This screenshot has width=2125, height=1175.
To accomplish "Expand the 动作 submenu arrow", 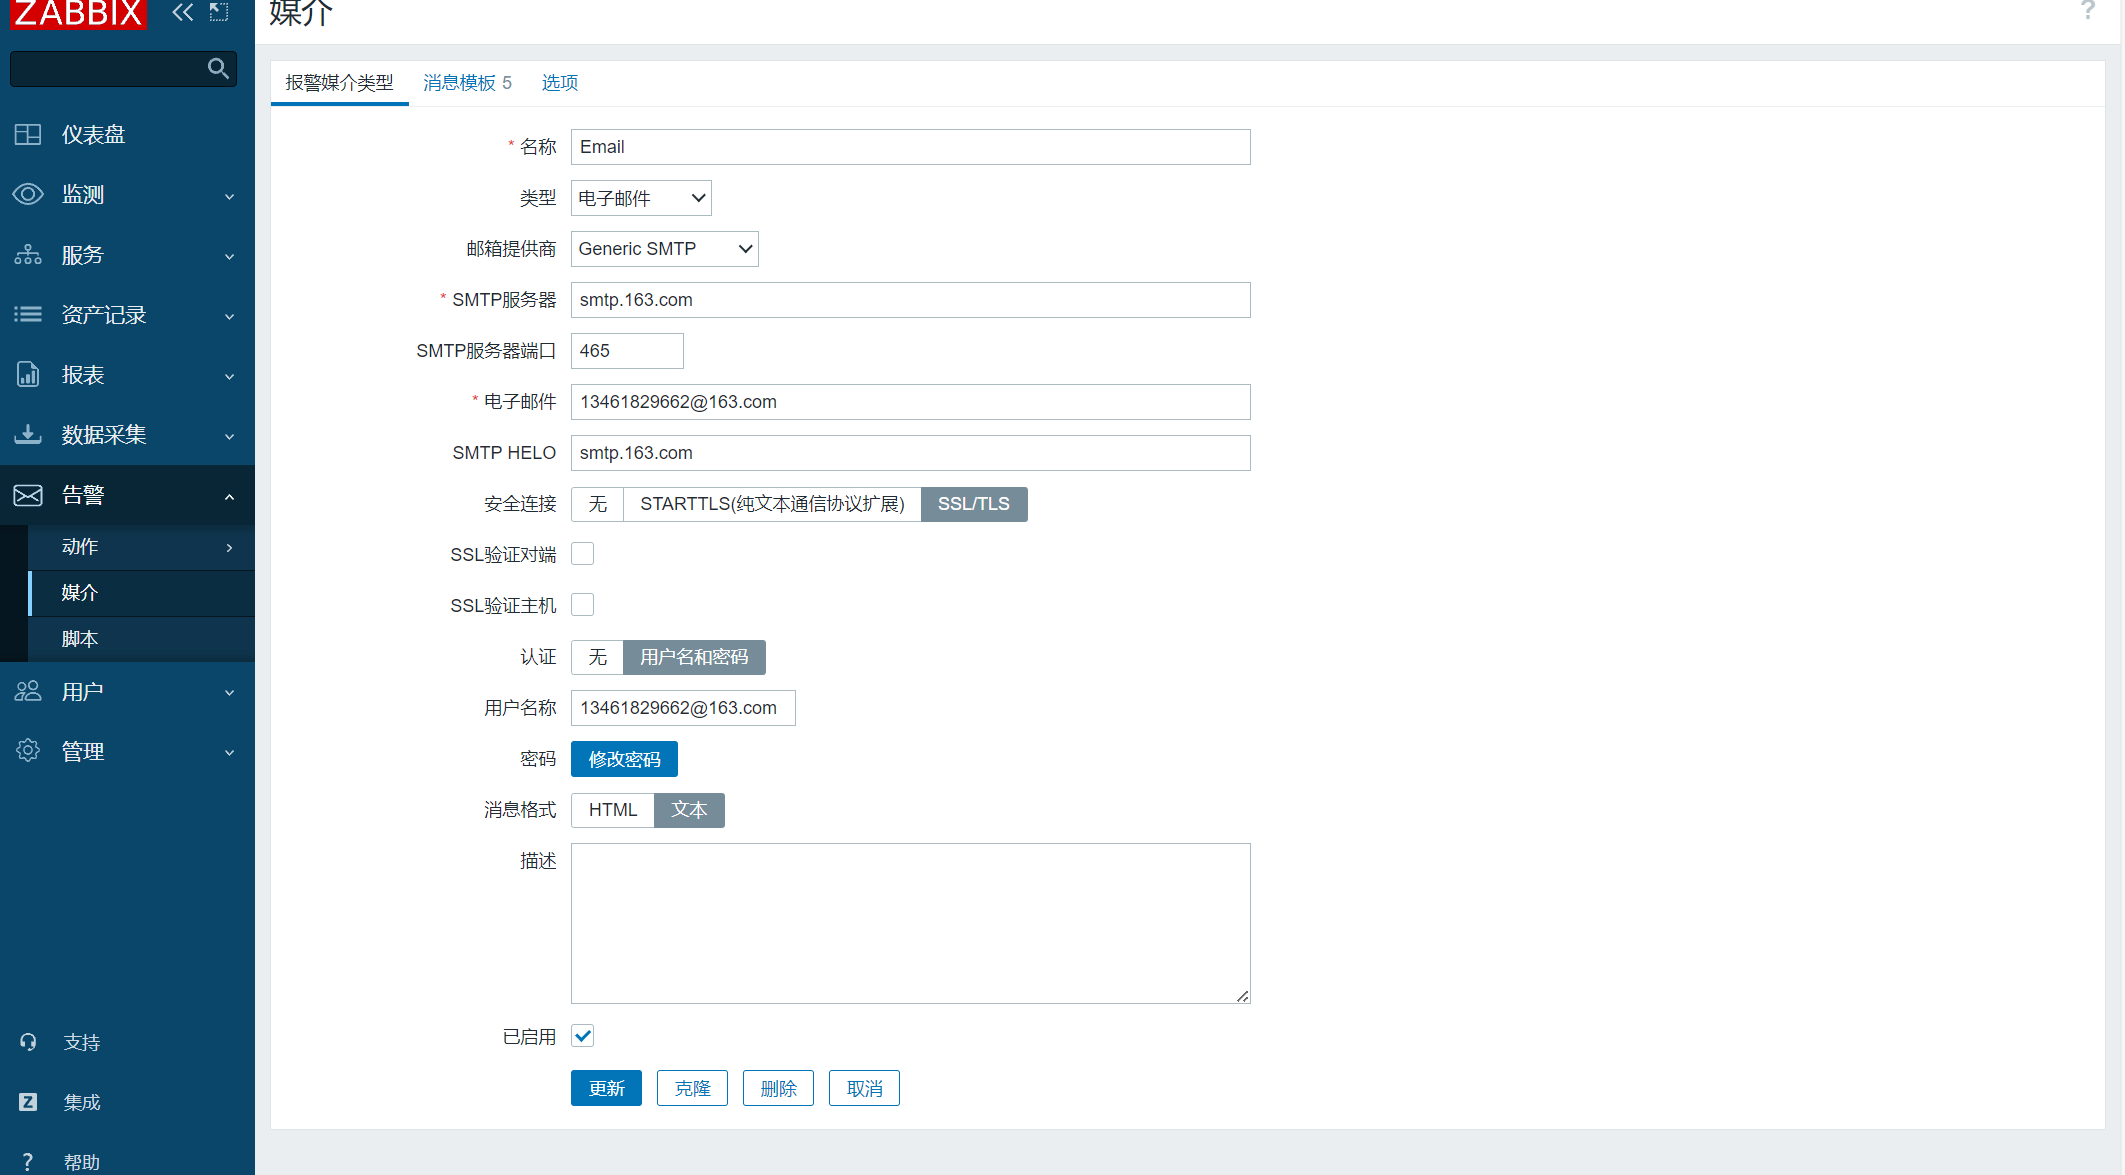I will pyautogui.click(x=229, y=547).
